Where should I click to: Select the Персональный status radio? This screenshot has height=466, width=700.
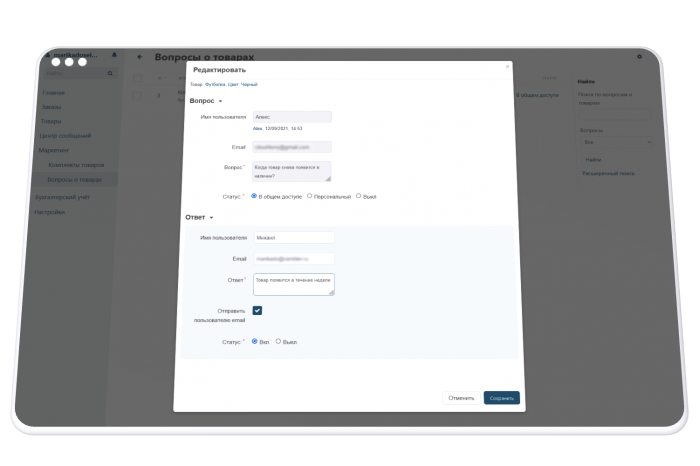click(309, 196)
